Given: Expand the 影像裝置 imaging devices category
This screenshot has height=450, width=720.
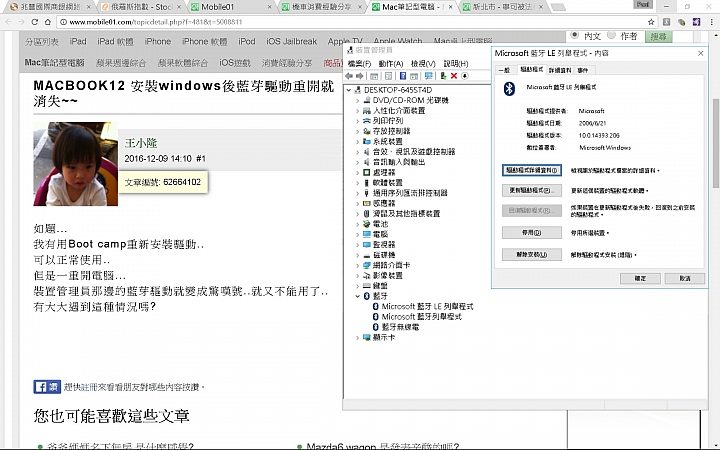Looking at the screenshot, I should click(357, 276).
